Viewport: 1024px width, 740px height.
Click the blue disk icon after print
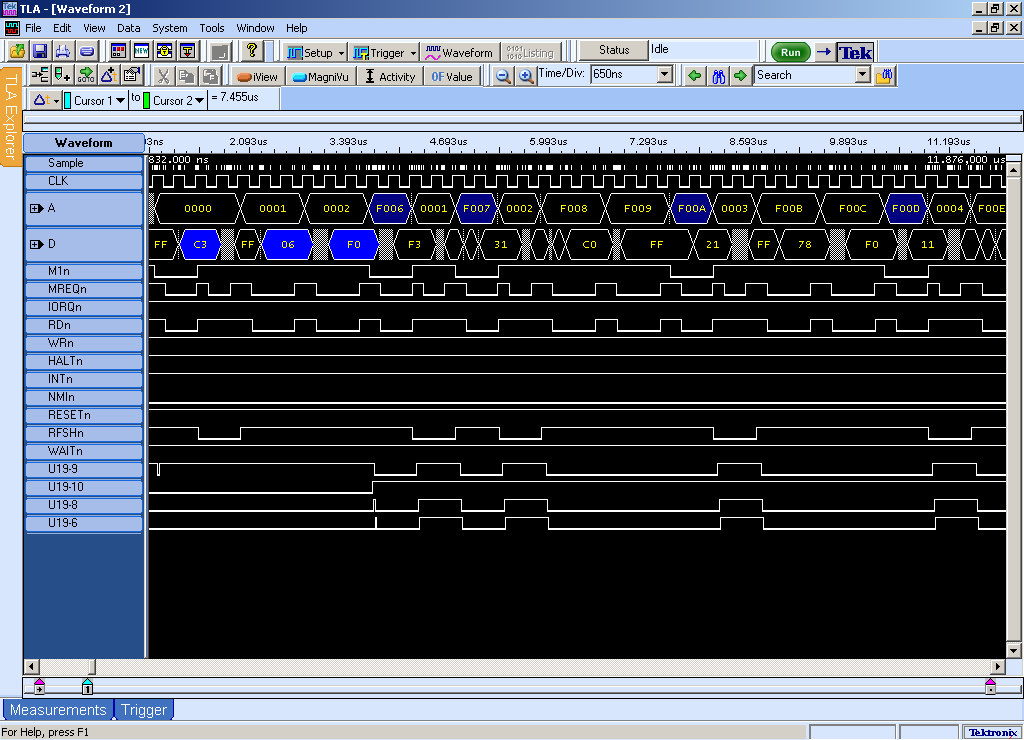pos(86,51)
